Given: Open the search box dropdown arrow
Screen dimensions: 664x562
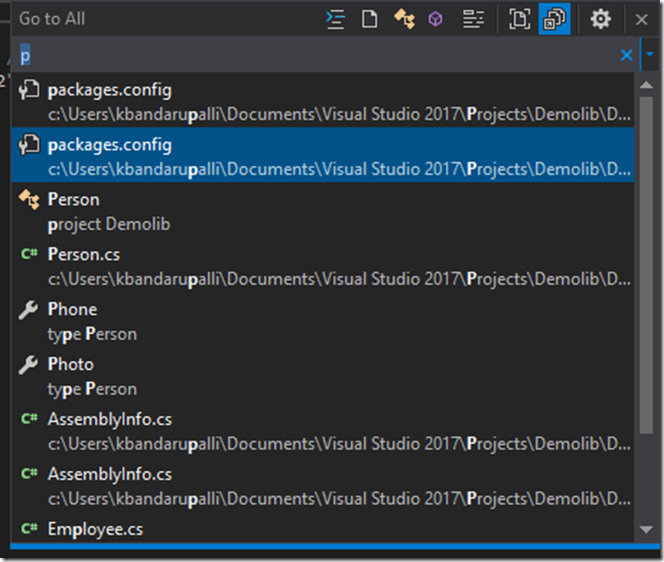Looking at the screenshot, I should [x=650, y=54].
